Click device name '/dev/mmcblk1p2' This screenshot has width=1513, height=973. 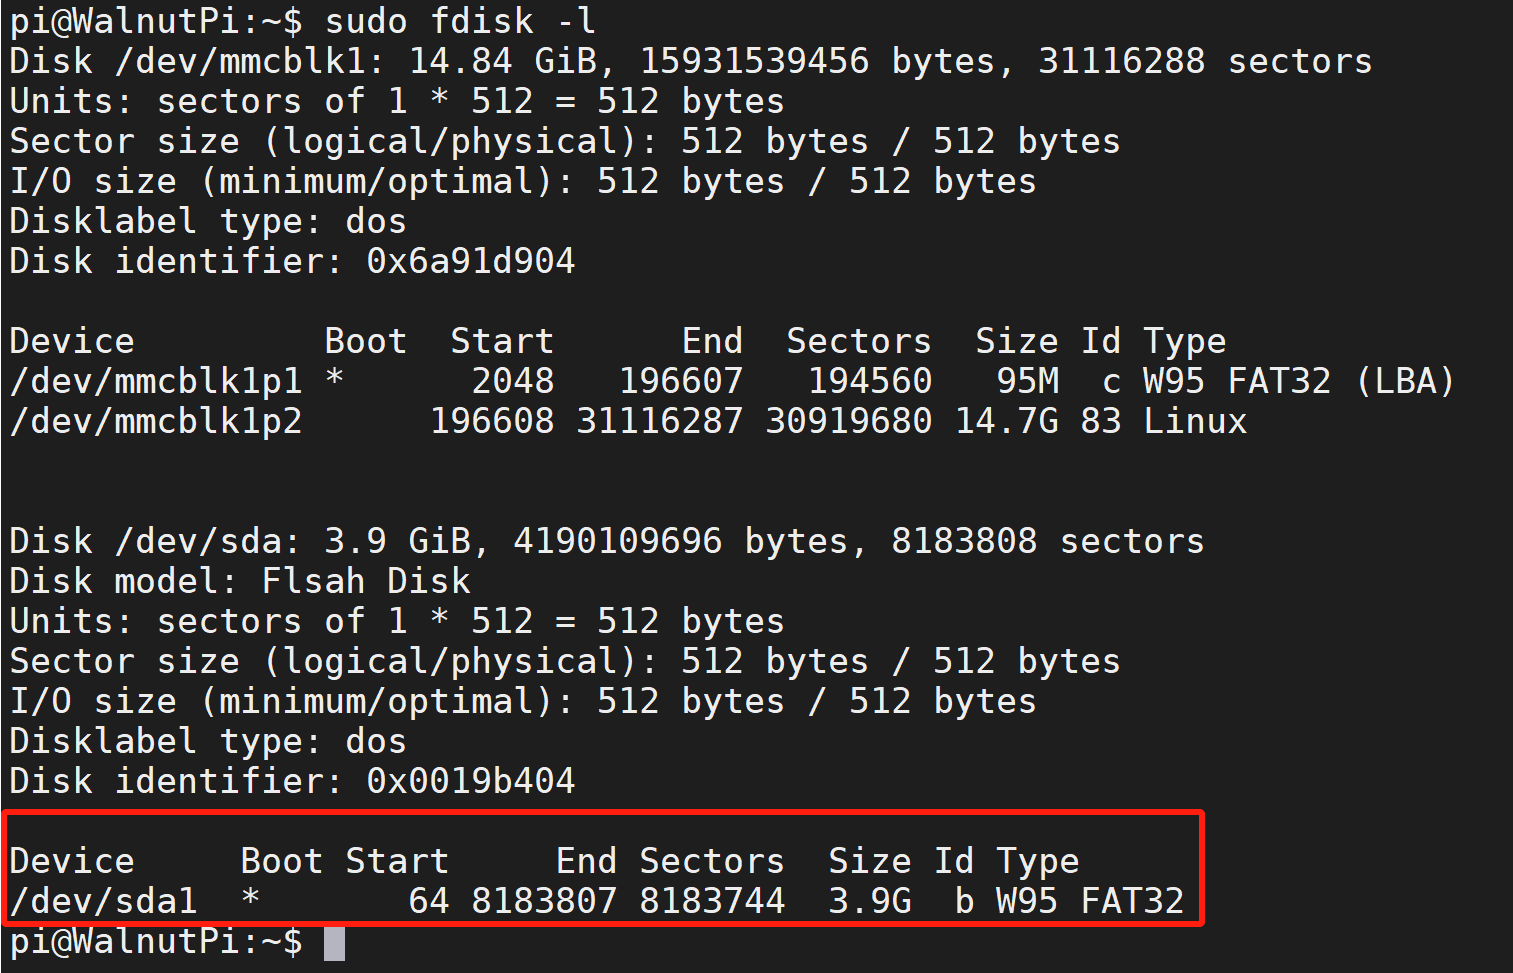click(156, 421)
